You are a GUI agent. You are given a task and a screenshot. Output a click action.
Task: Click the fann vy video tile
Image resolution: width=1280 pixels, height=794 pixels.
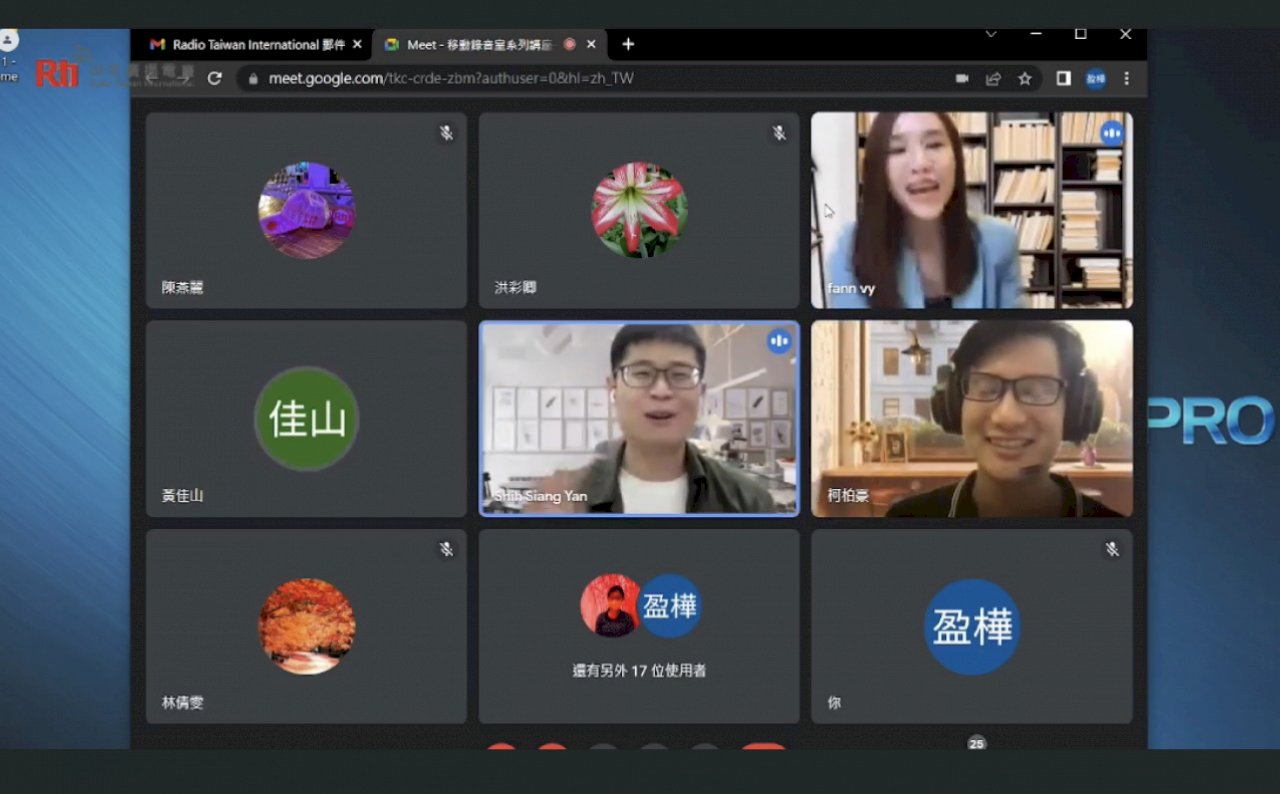[972, 210]
